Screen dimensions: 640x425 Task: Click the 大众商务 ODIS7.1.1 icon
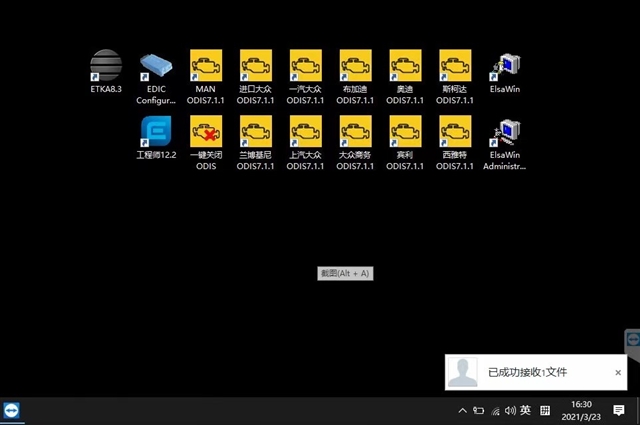355,143
